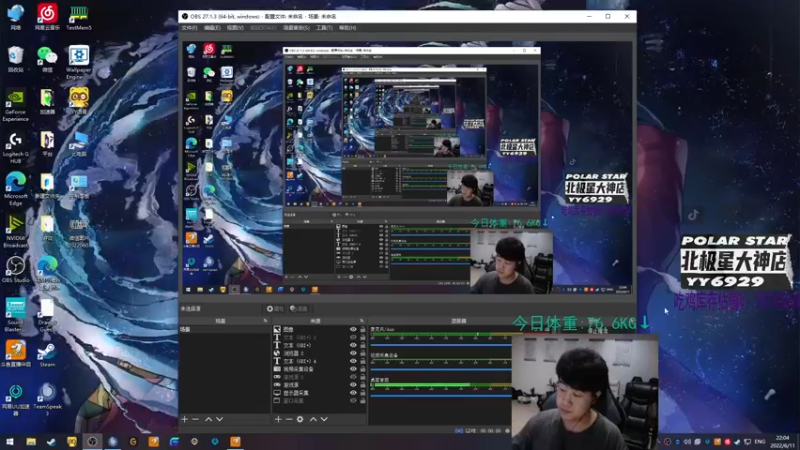Launch Microsoft Edge from the desktop
800x450 pixels.
pos(15,189)
